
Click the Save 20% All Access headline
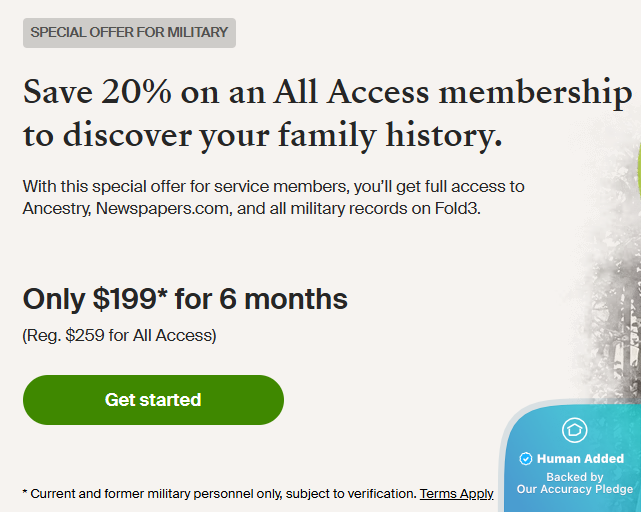[x=327, y=94]
